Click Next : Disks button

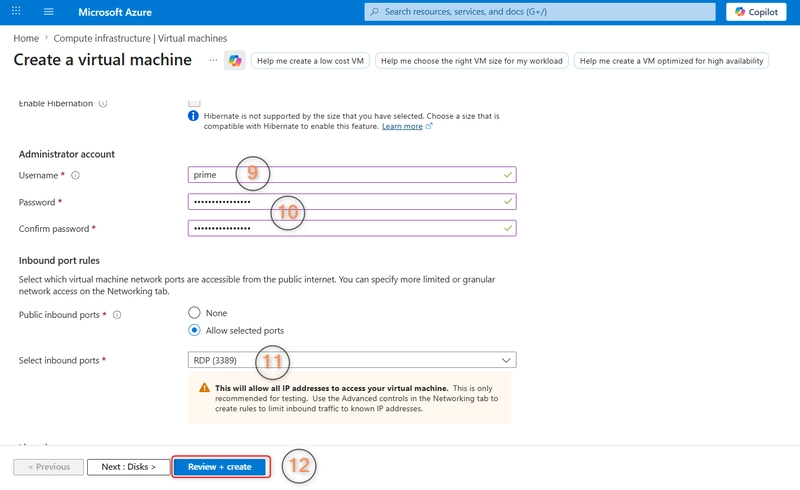[x=129, y=467]
